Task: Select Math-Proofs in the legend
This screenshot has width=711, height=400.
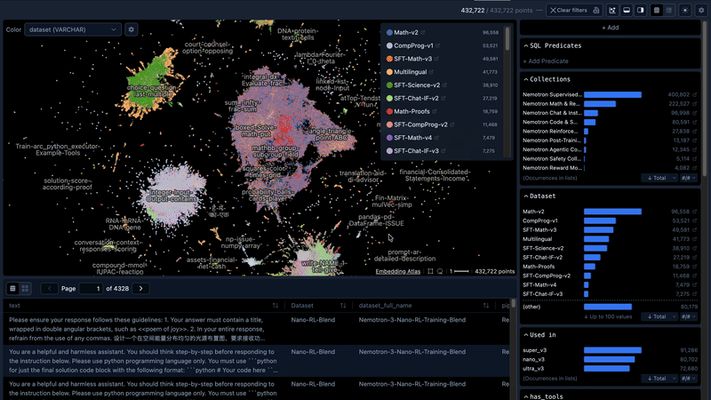Action: pyautogui.click(x=412, y=112)
